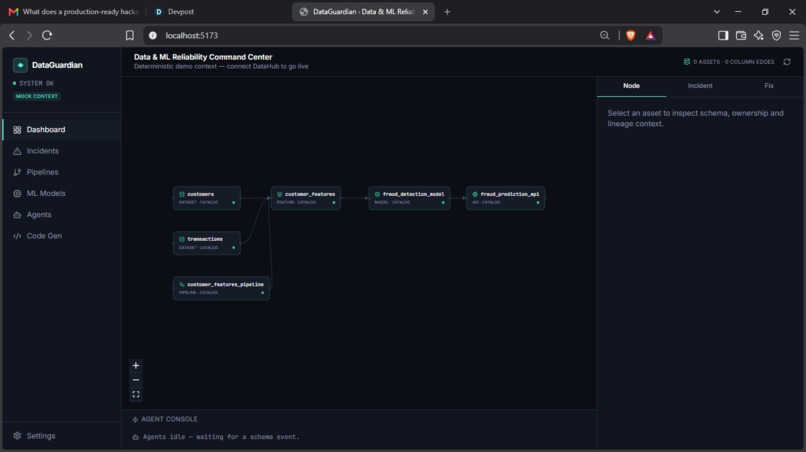Viewport: 806px width, 452px height.
Task: Close the DataGuardian browser tab
Action: [425, 12]
